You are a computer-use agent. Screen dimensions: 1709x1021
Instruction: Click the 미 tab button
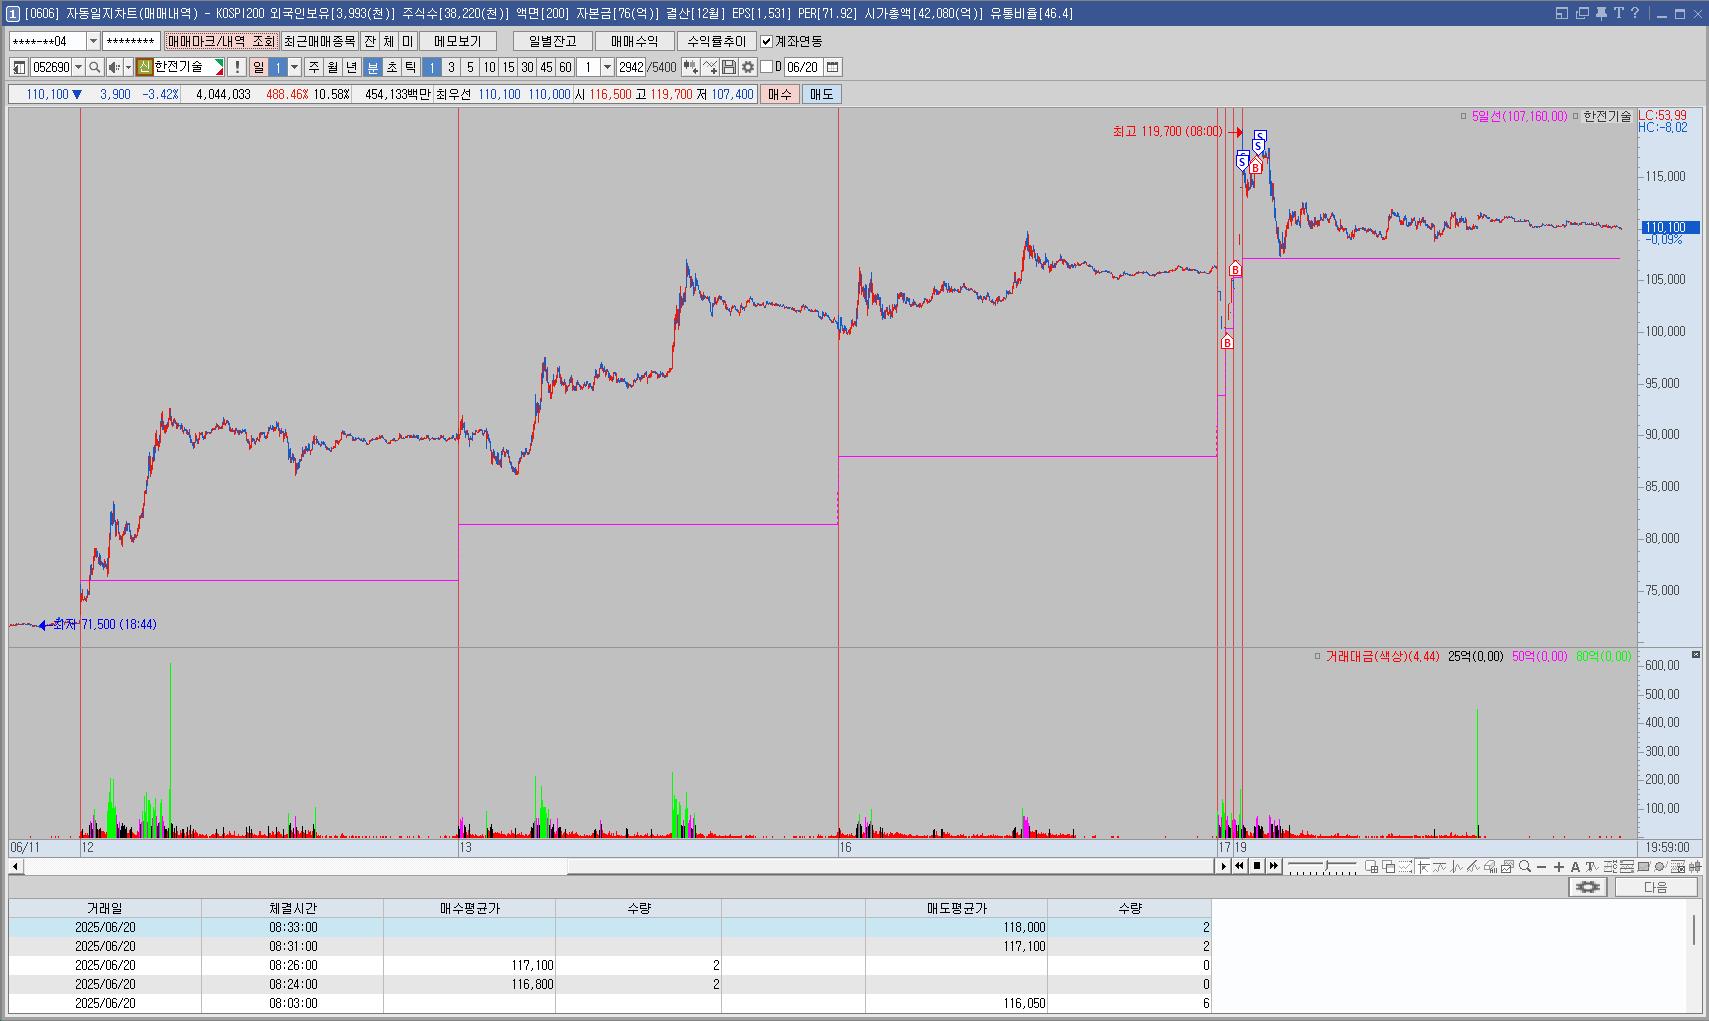point(407,41)
